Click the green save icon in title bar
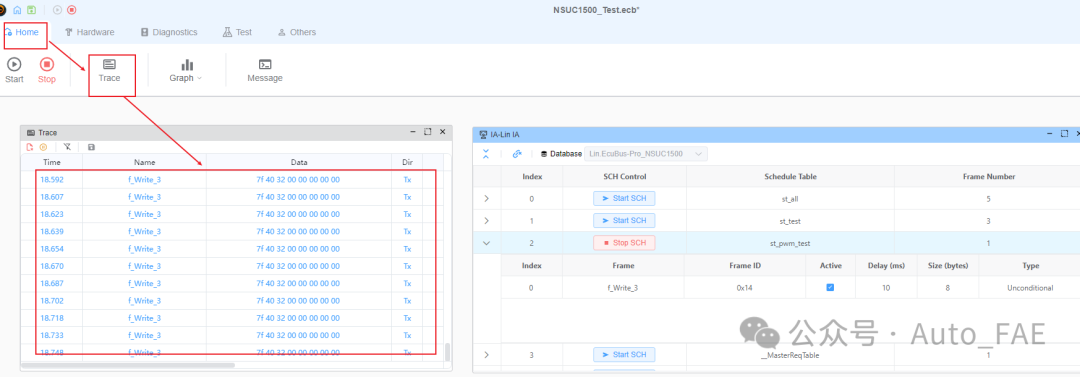Screen dimensions: 1080x377 pos(31,10)
